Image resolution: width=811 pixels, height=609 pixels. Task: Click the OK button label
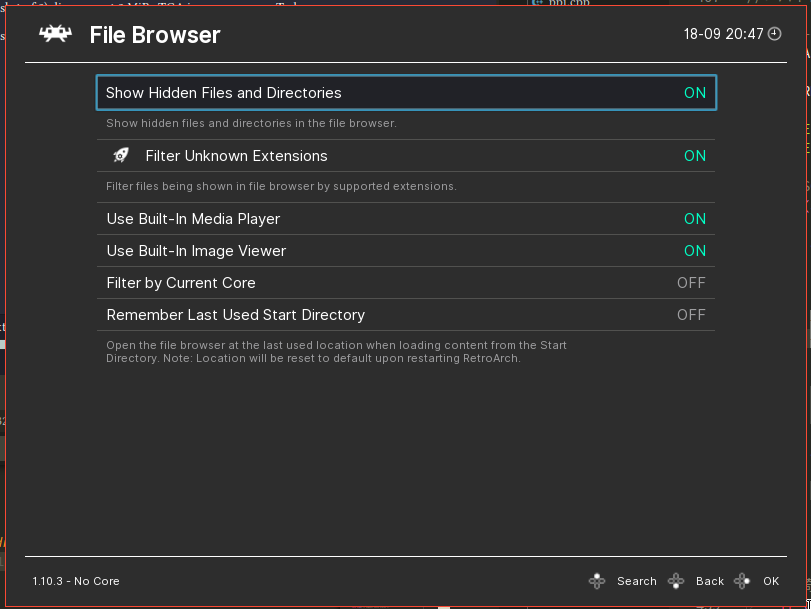pyautogui.click(x=771, y=581)
